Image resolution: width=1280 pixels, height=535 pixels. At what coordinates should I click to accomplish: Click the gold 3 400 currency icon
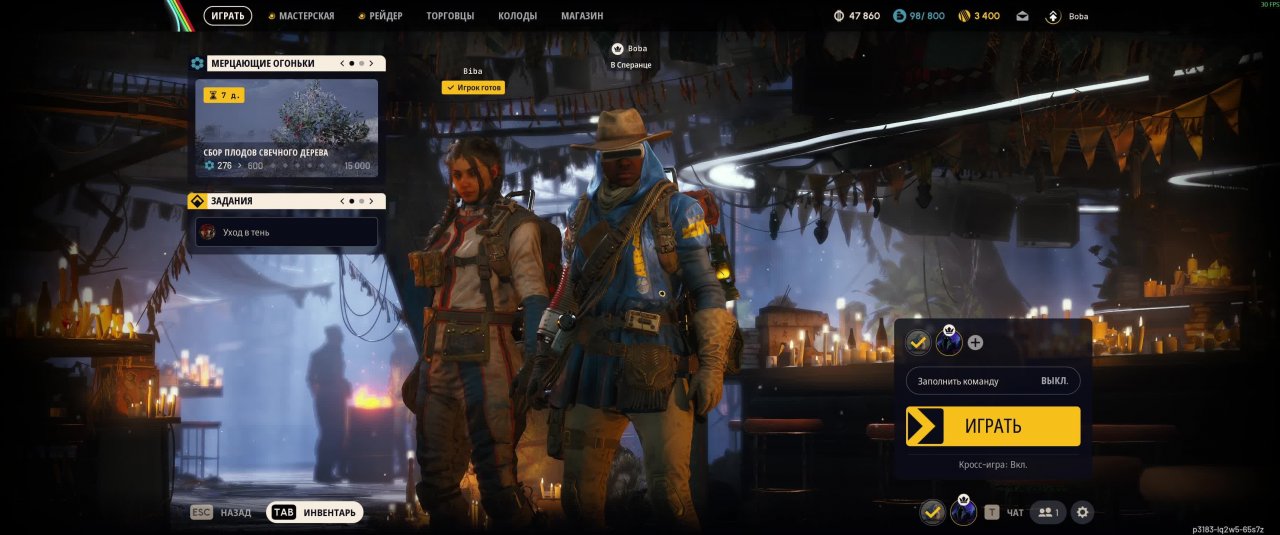[x=964, y=16]
